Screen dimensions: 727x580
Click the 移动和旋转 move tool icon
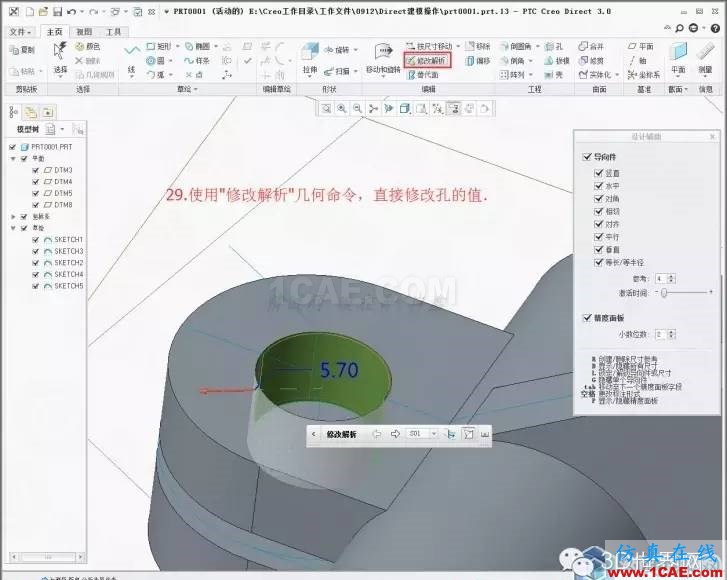pos(383,51)
